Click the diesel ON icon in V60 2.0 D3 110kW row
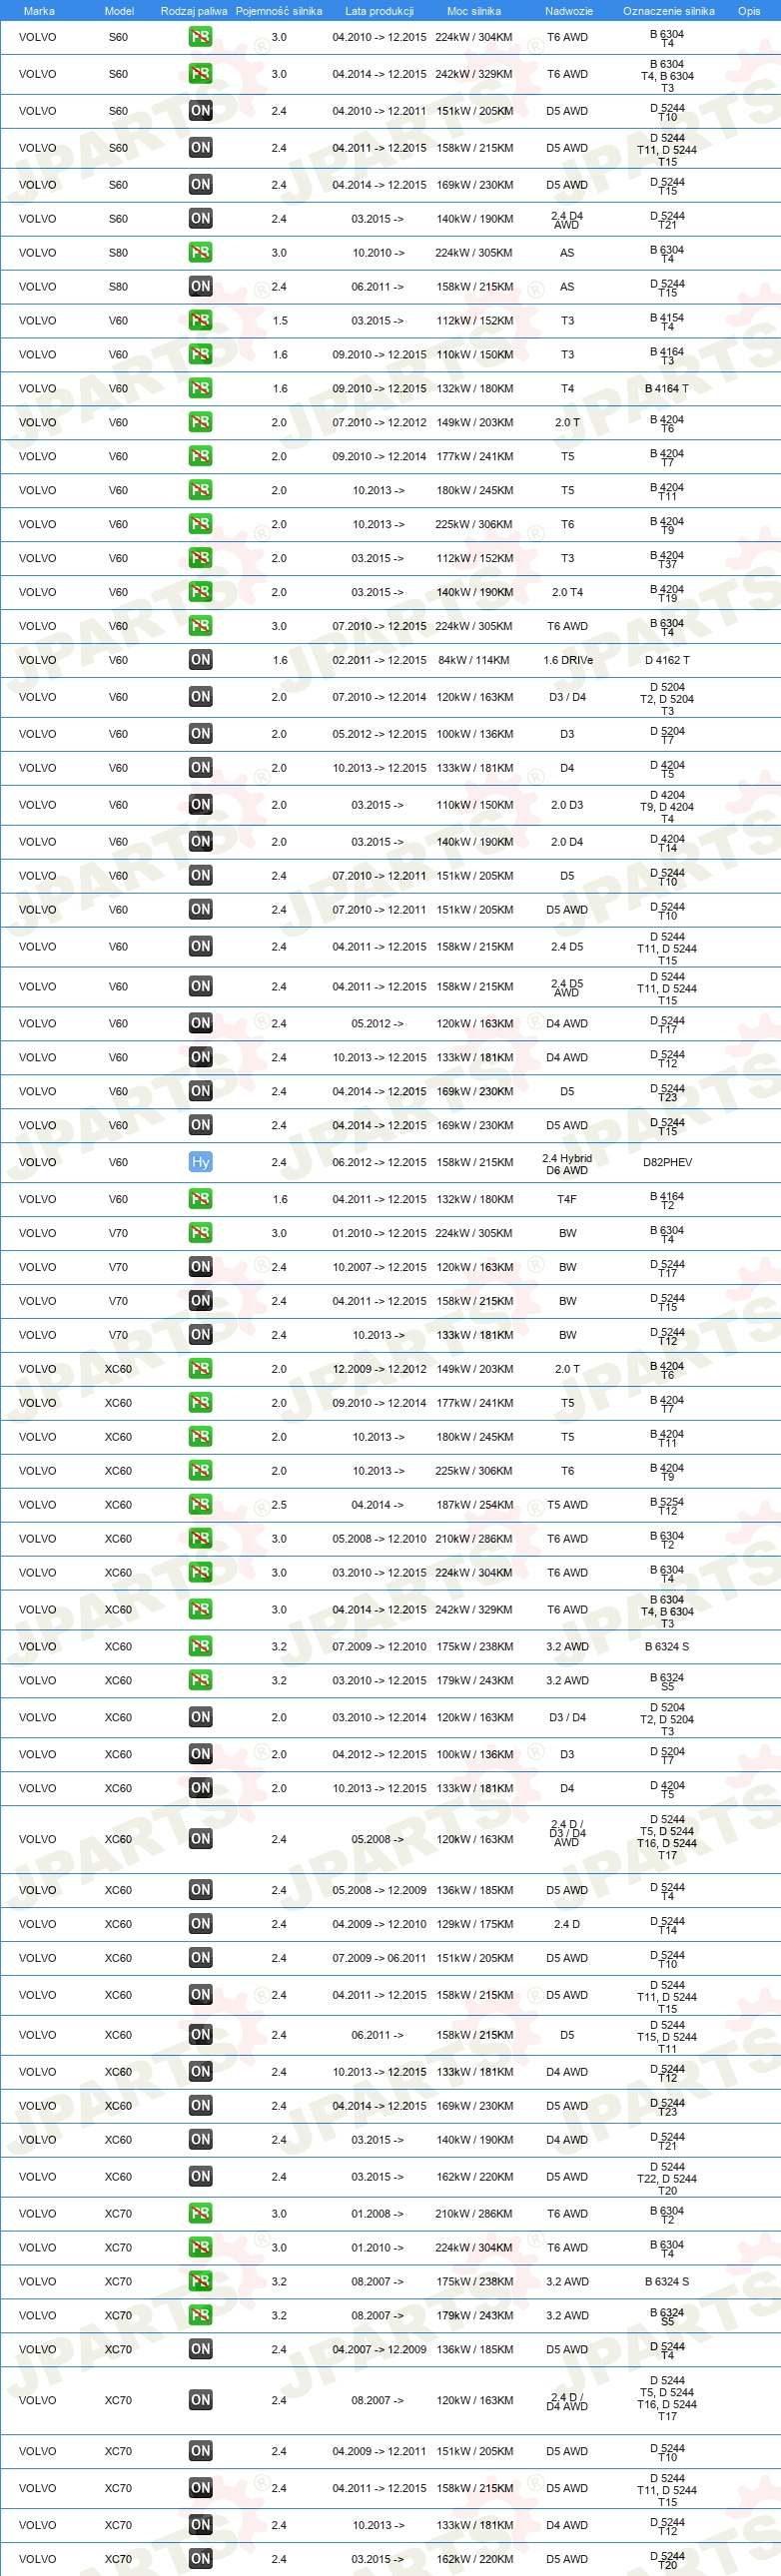 [200, 805]
